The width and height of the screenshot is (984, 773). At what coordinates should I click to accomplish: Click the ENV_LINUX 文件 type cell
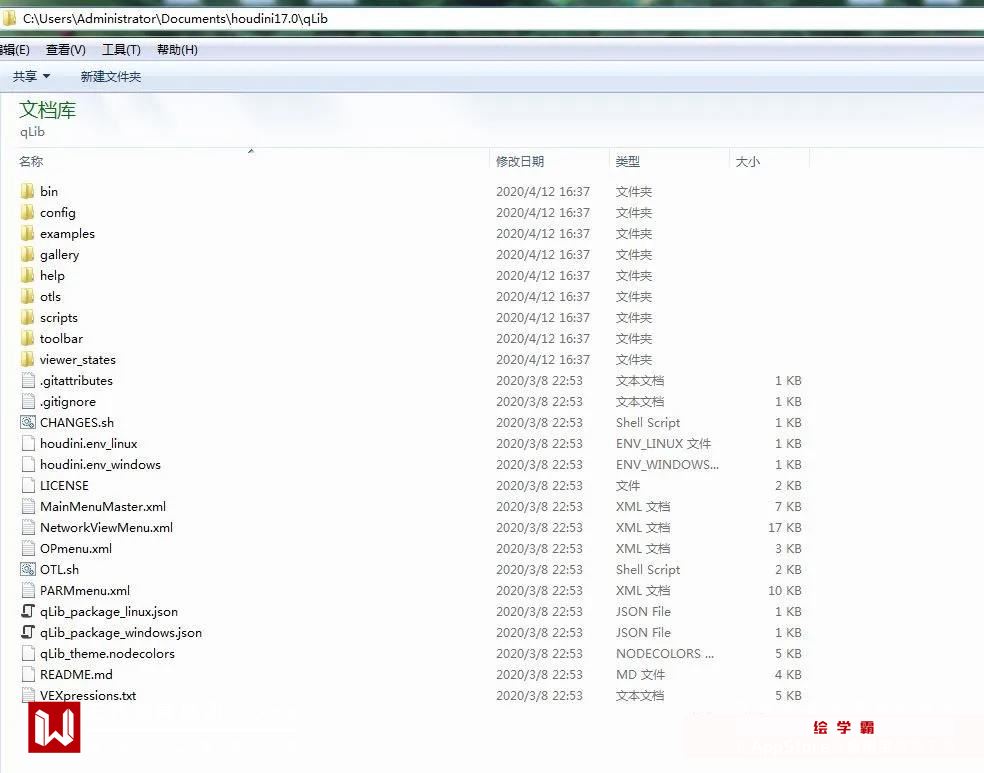(663, 444)
